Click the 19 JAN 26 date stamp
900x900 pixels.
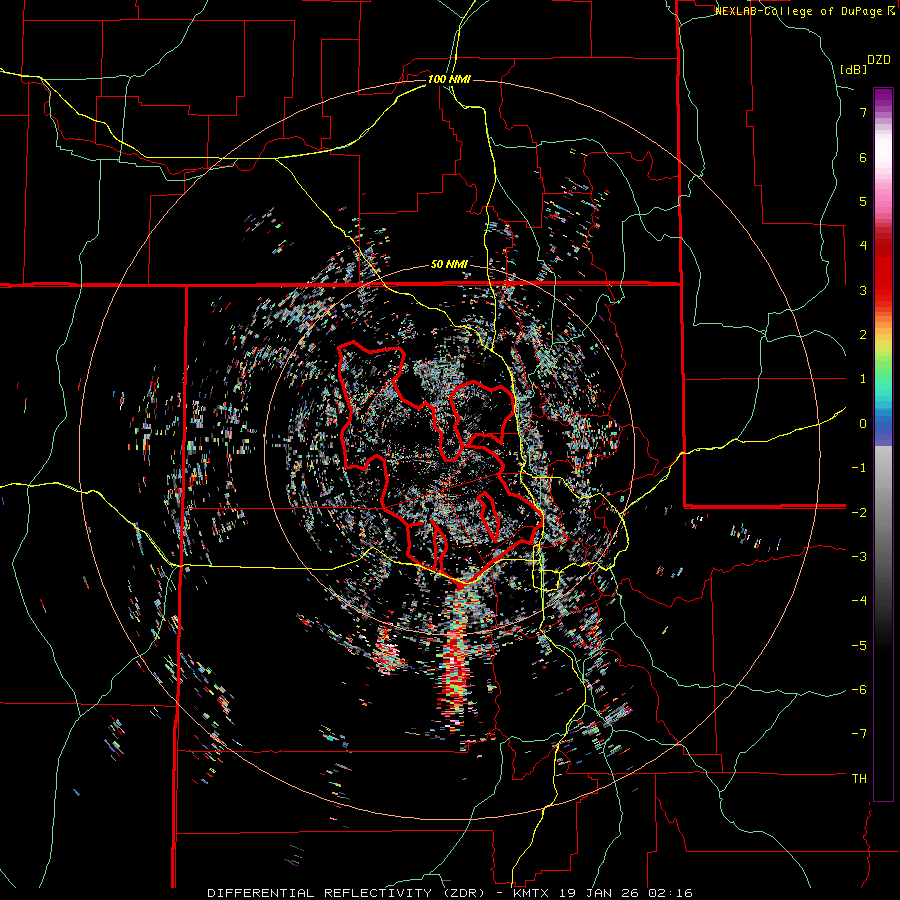[x=599, y=893]
